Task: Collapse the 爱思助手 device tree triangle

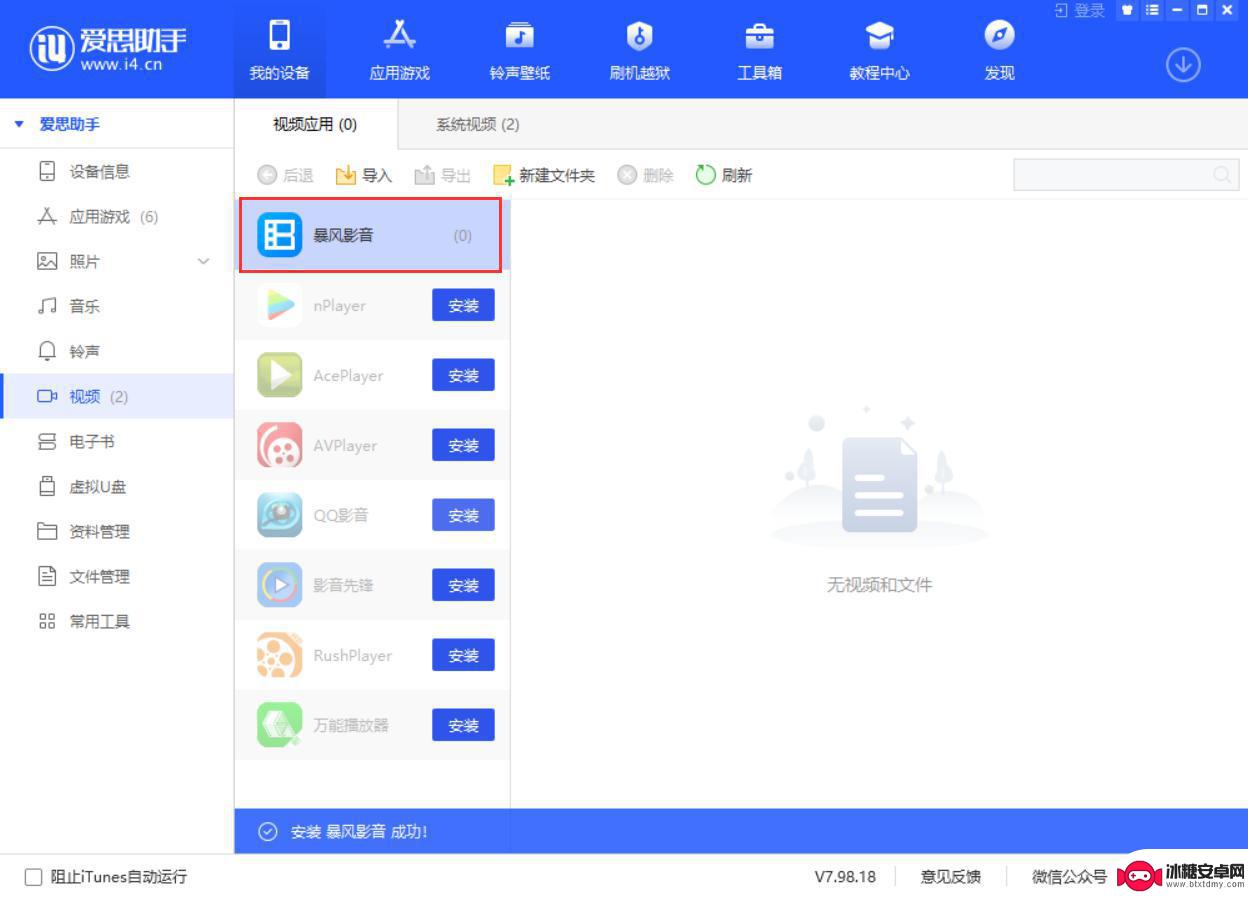Action: coord(19,124)
